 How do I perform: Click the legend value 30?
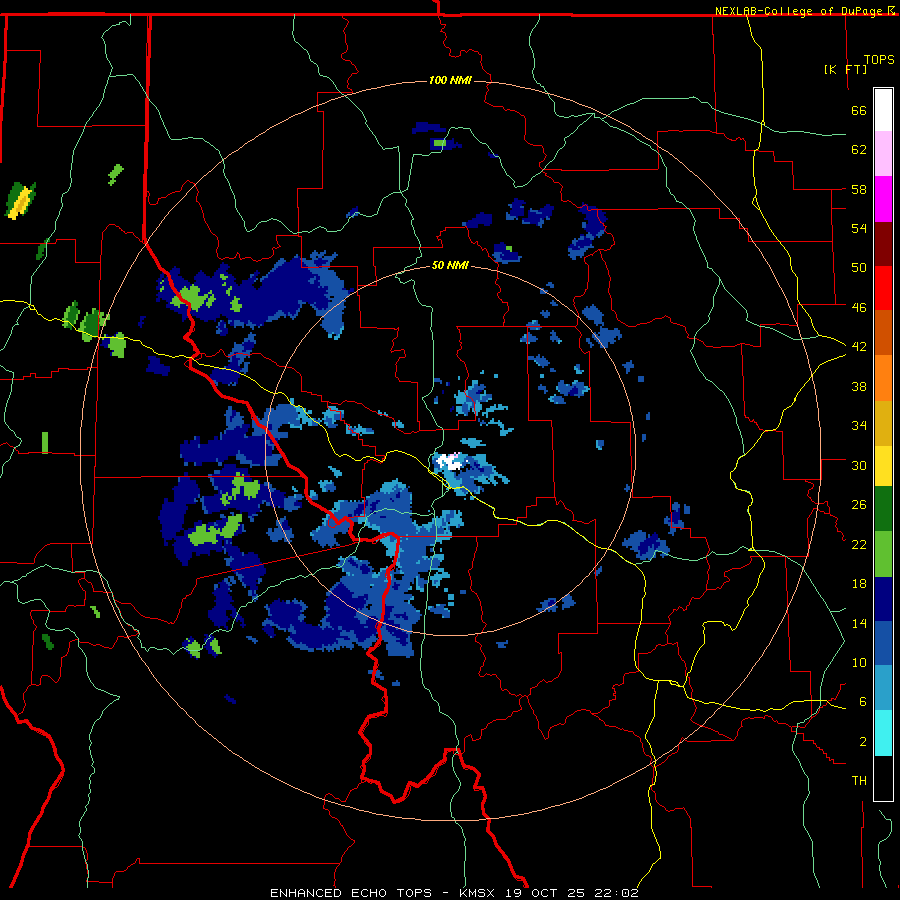pos(859,465)
